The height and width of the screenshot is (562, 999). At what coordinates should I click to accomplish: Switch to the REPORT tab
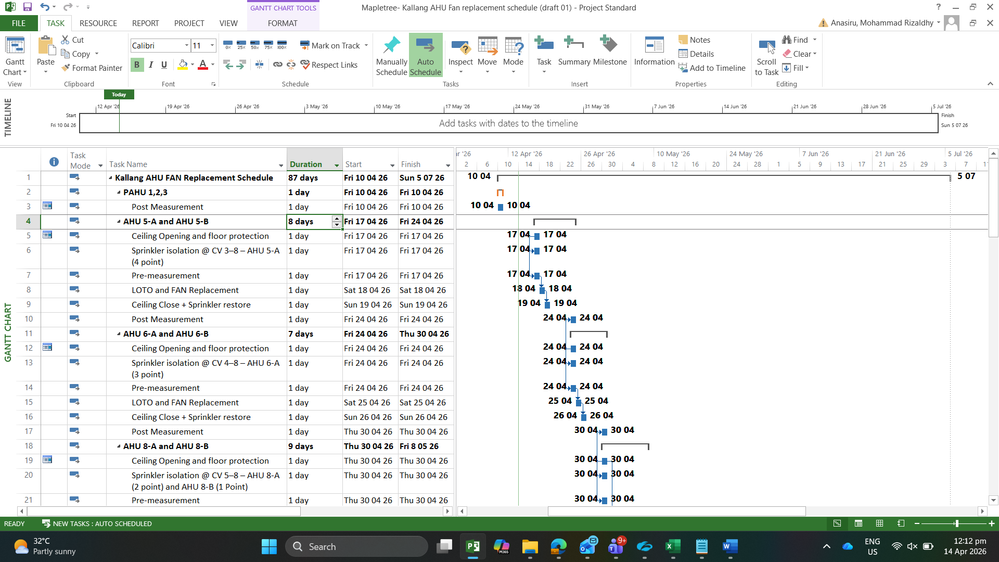click(145, 23)
